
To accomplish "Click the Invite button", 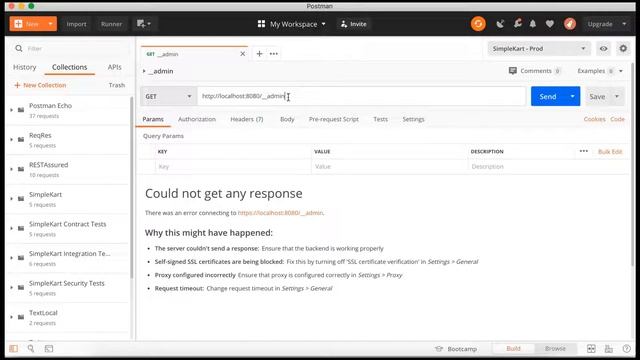I will (x=353, y=24).
